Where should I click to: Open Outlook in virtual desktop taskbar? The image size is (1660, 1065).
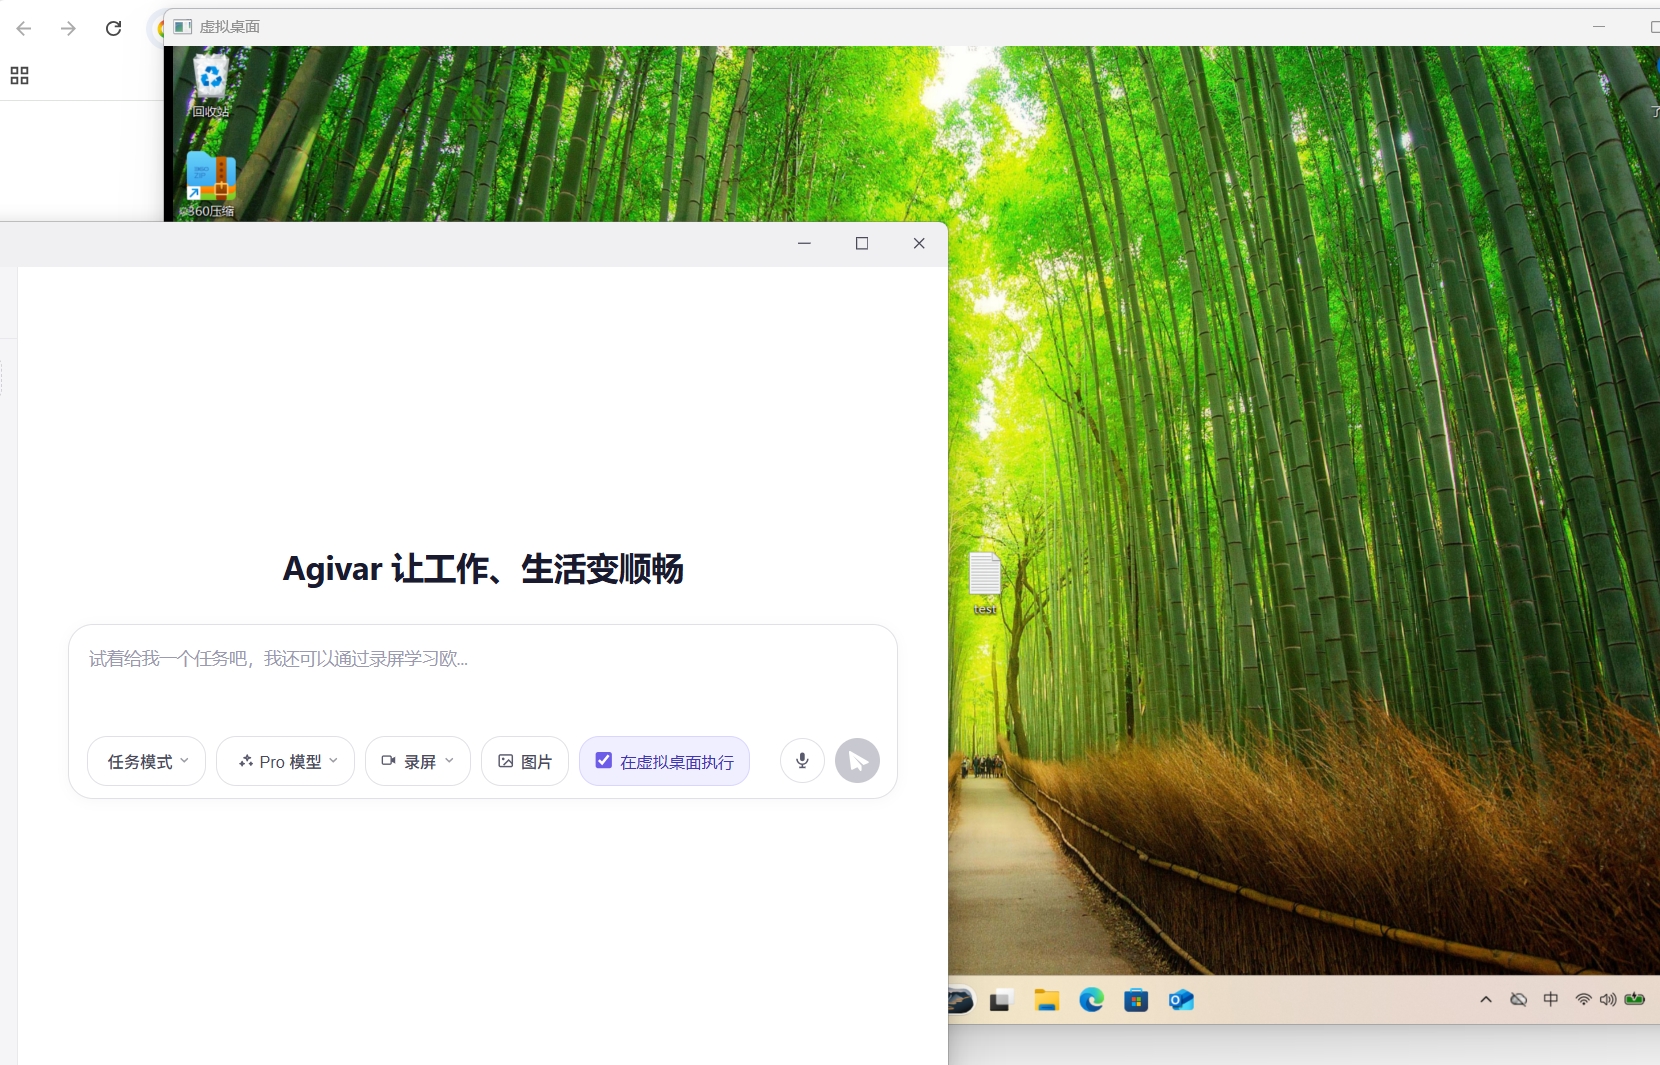click(1181, 1000)
